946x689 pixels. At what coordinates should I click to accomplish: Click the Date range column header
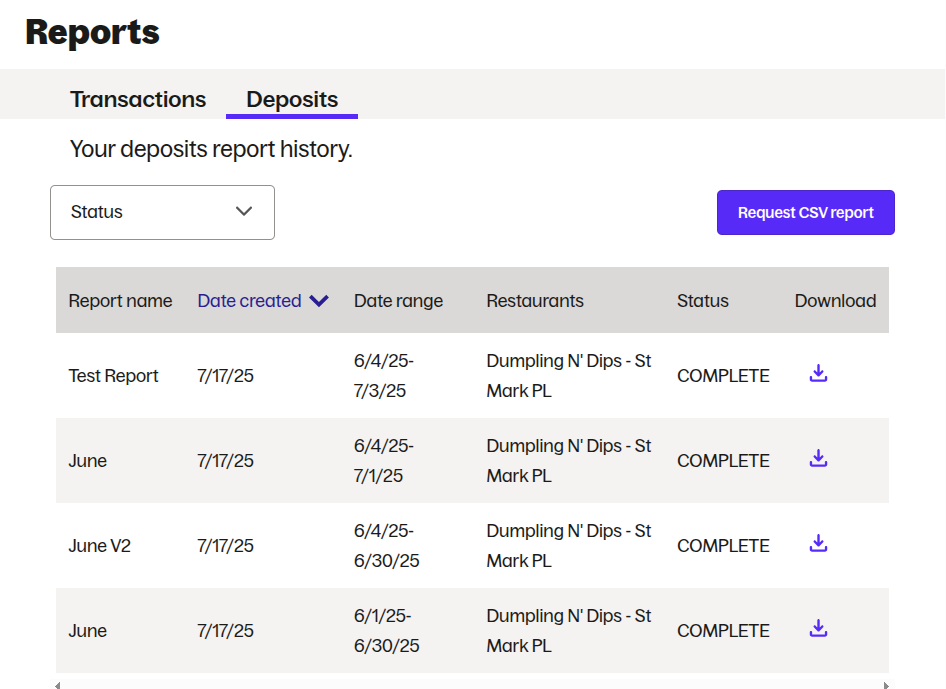(398, 300)
